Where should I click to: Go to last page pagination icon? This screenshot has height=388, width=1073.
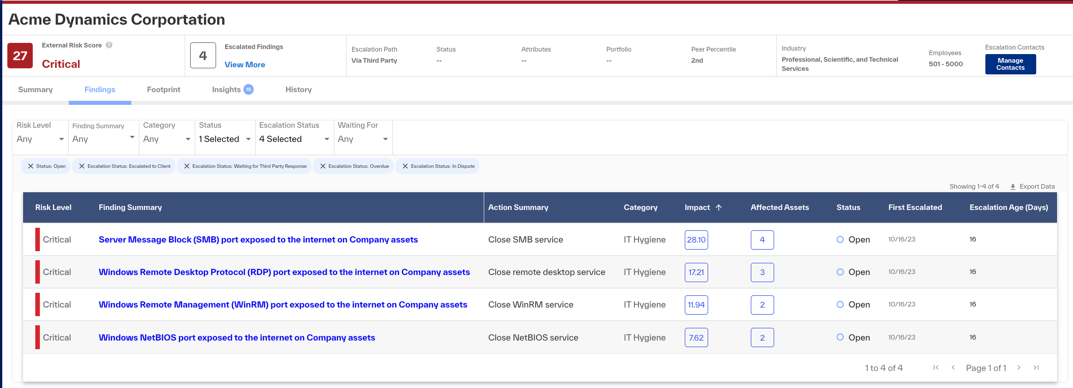[1036, 367]
